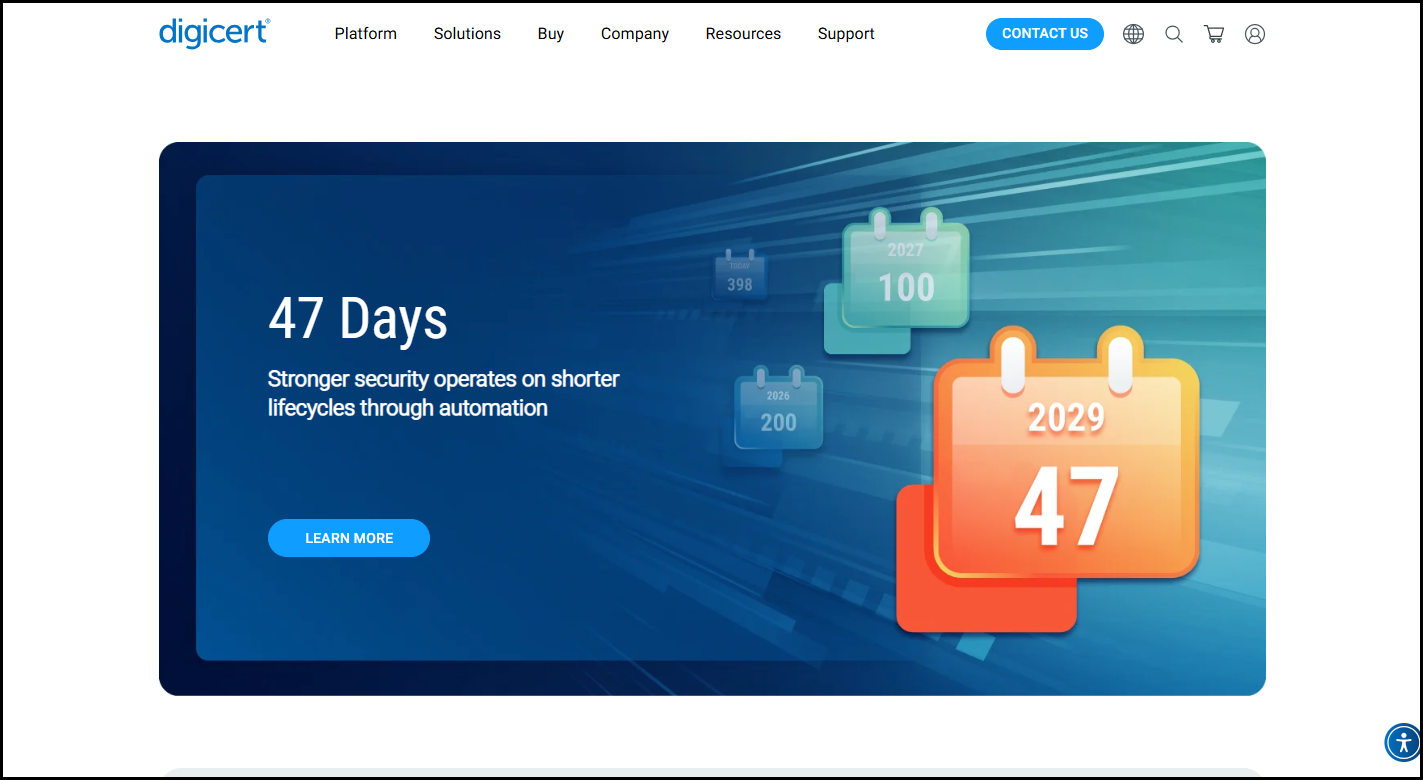Click LEARN MORE in the banner
The height and width of the screenshot is (780, 1423).
(348, 537)
